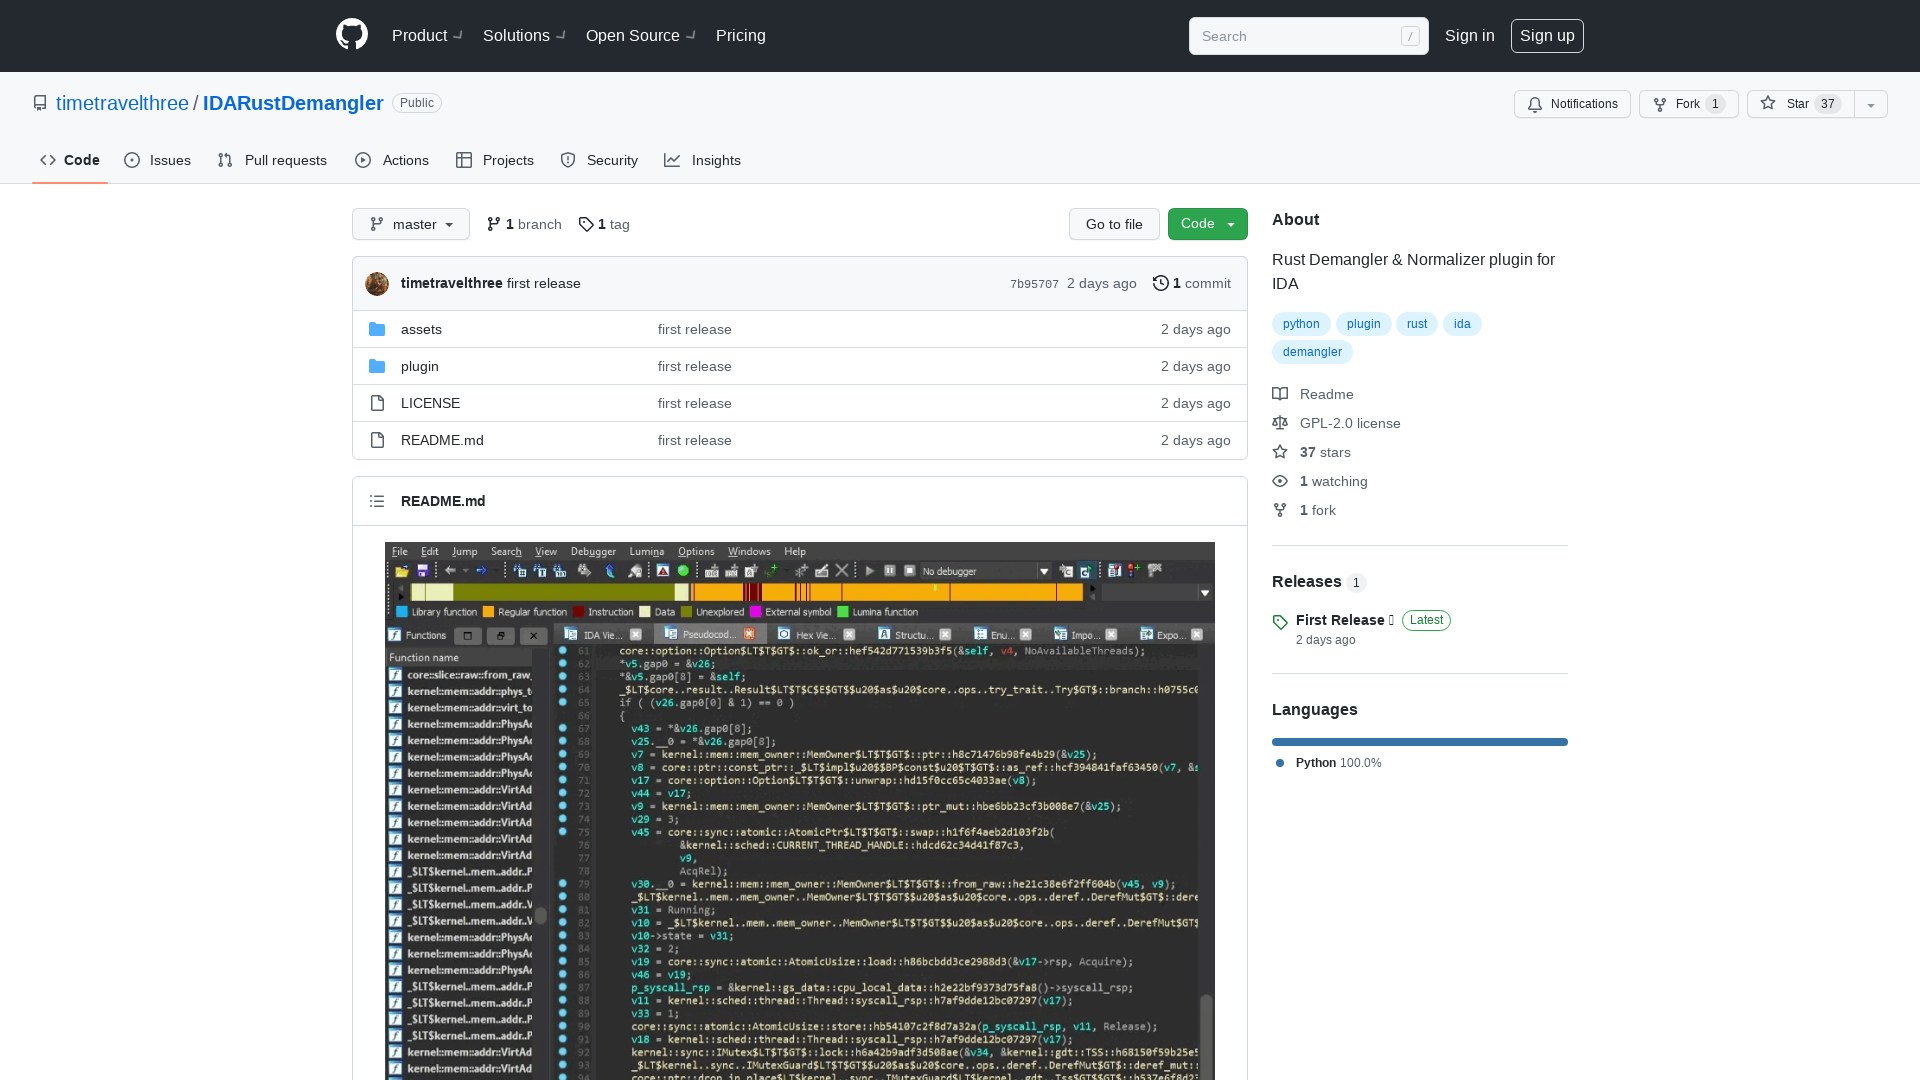The height and width of the screenshot is (1080, 1920).
Task: Expand the Solutions menu
Action: (x=524, y=35)
